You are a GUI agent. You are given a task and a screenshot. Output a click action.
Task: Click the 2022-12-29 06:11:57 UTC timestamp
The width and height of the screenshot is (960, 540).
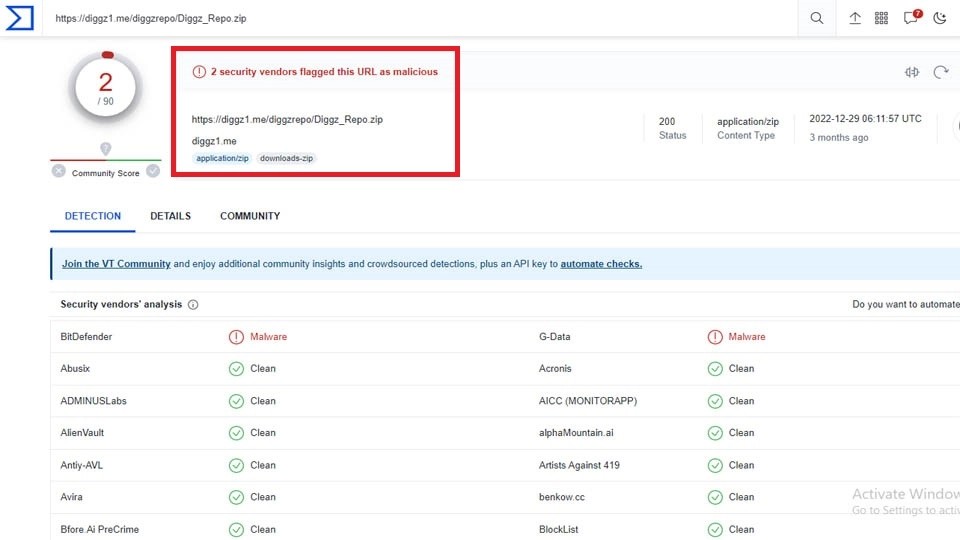pos(865,119)
